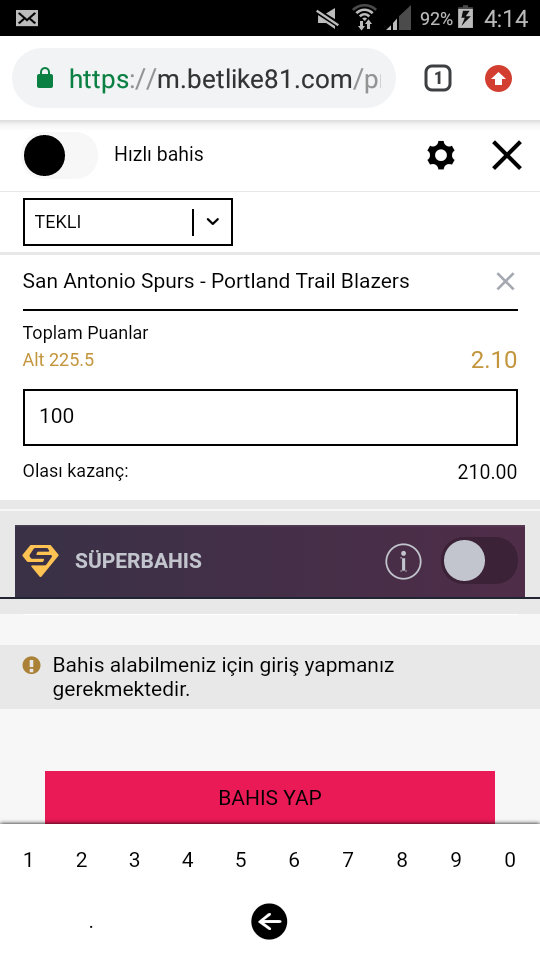The width and height of the screenshot is (540, 960).
Task: Tap the backspace arrow on keypad
Action: pyautogui.click(x=269, y=921)
